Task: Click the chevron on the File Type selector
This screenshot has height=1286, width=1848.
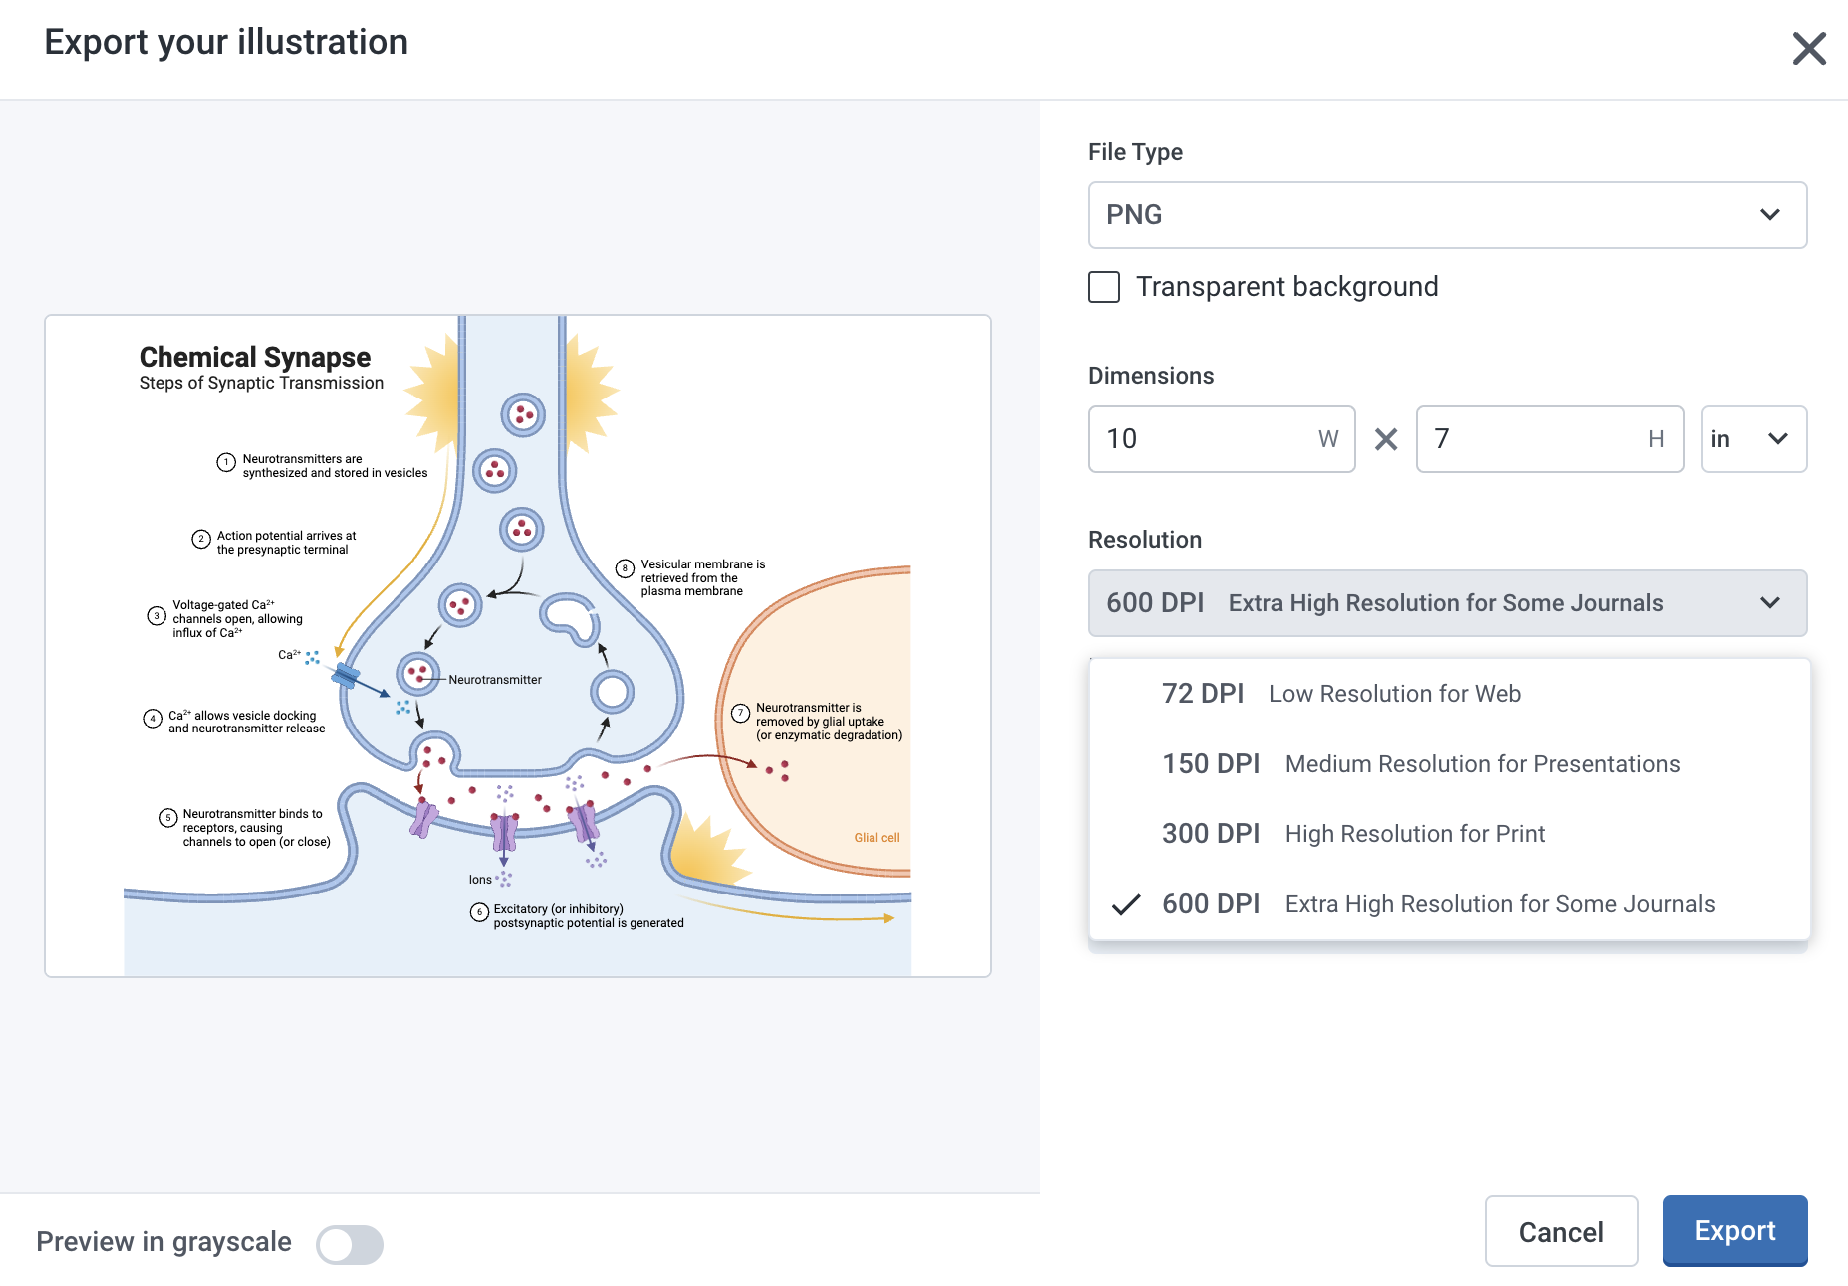Action: pos(1770,214)
